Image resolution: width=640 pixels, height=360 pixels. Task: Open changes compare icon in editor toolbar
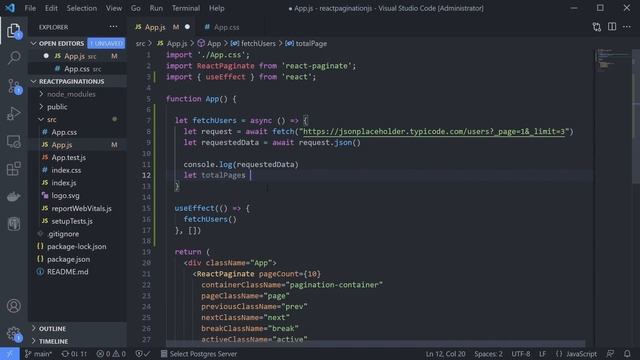point(597,27)
